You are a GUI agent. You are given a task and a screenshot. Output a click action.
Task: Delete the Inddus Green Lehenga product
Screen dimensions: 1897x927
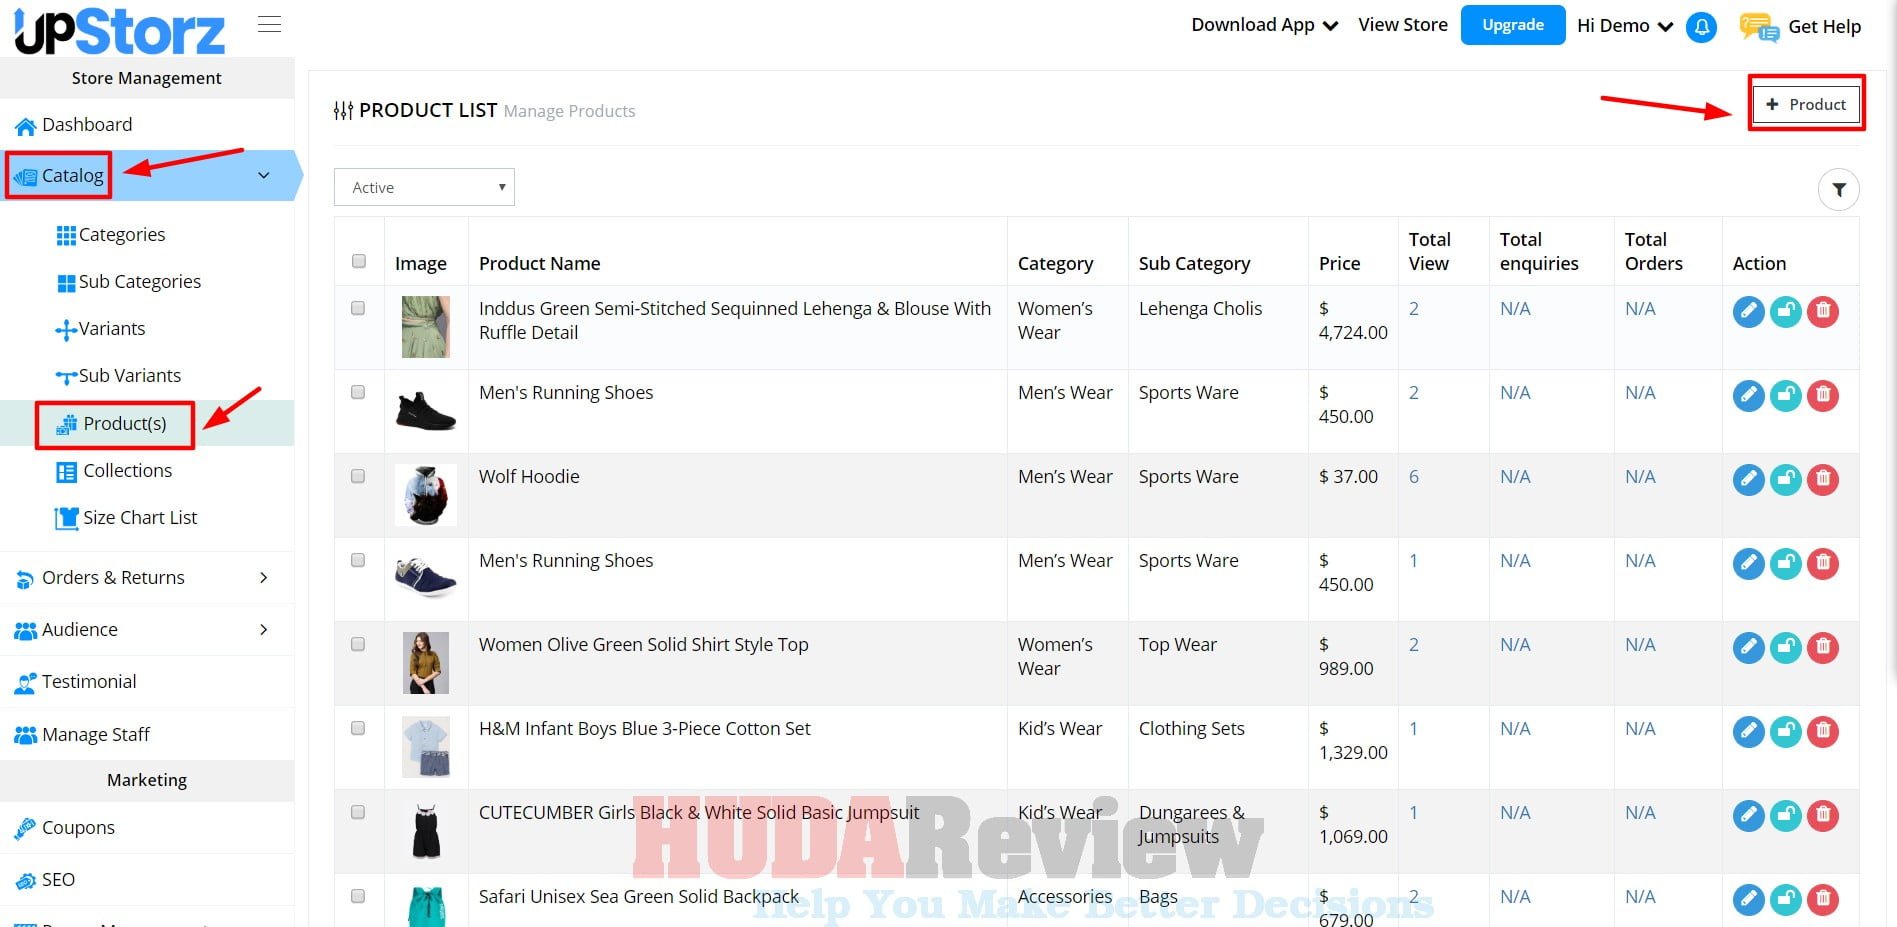pyautogui.click(x=1823, y=312)
